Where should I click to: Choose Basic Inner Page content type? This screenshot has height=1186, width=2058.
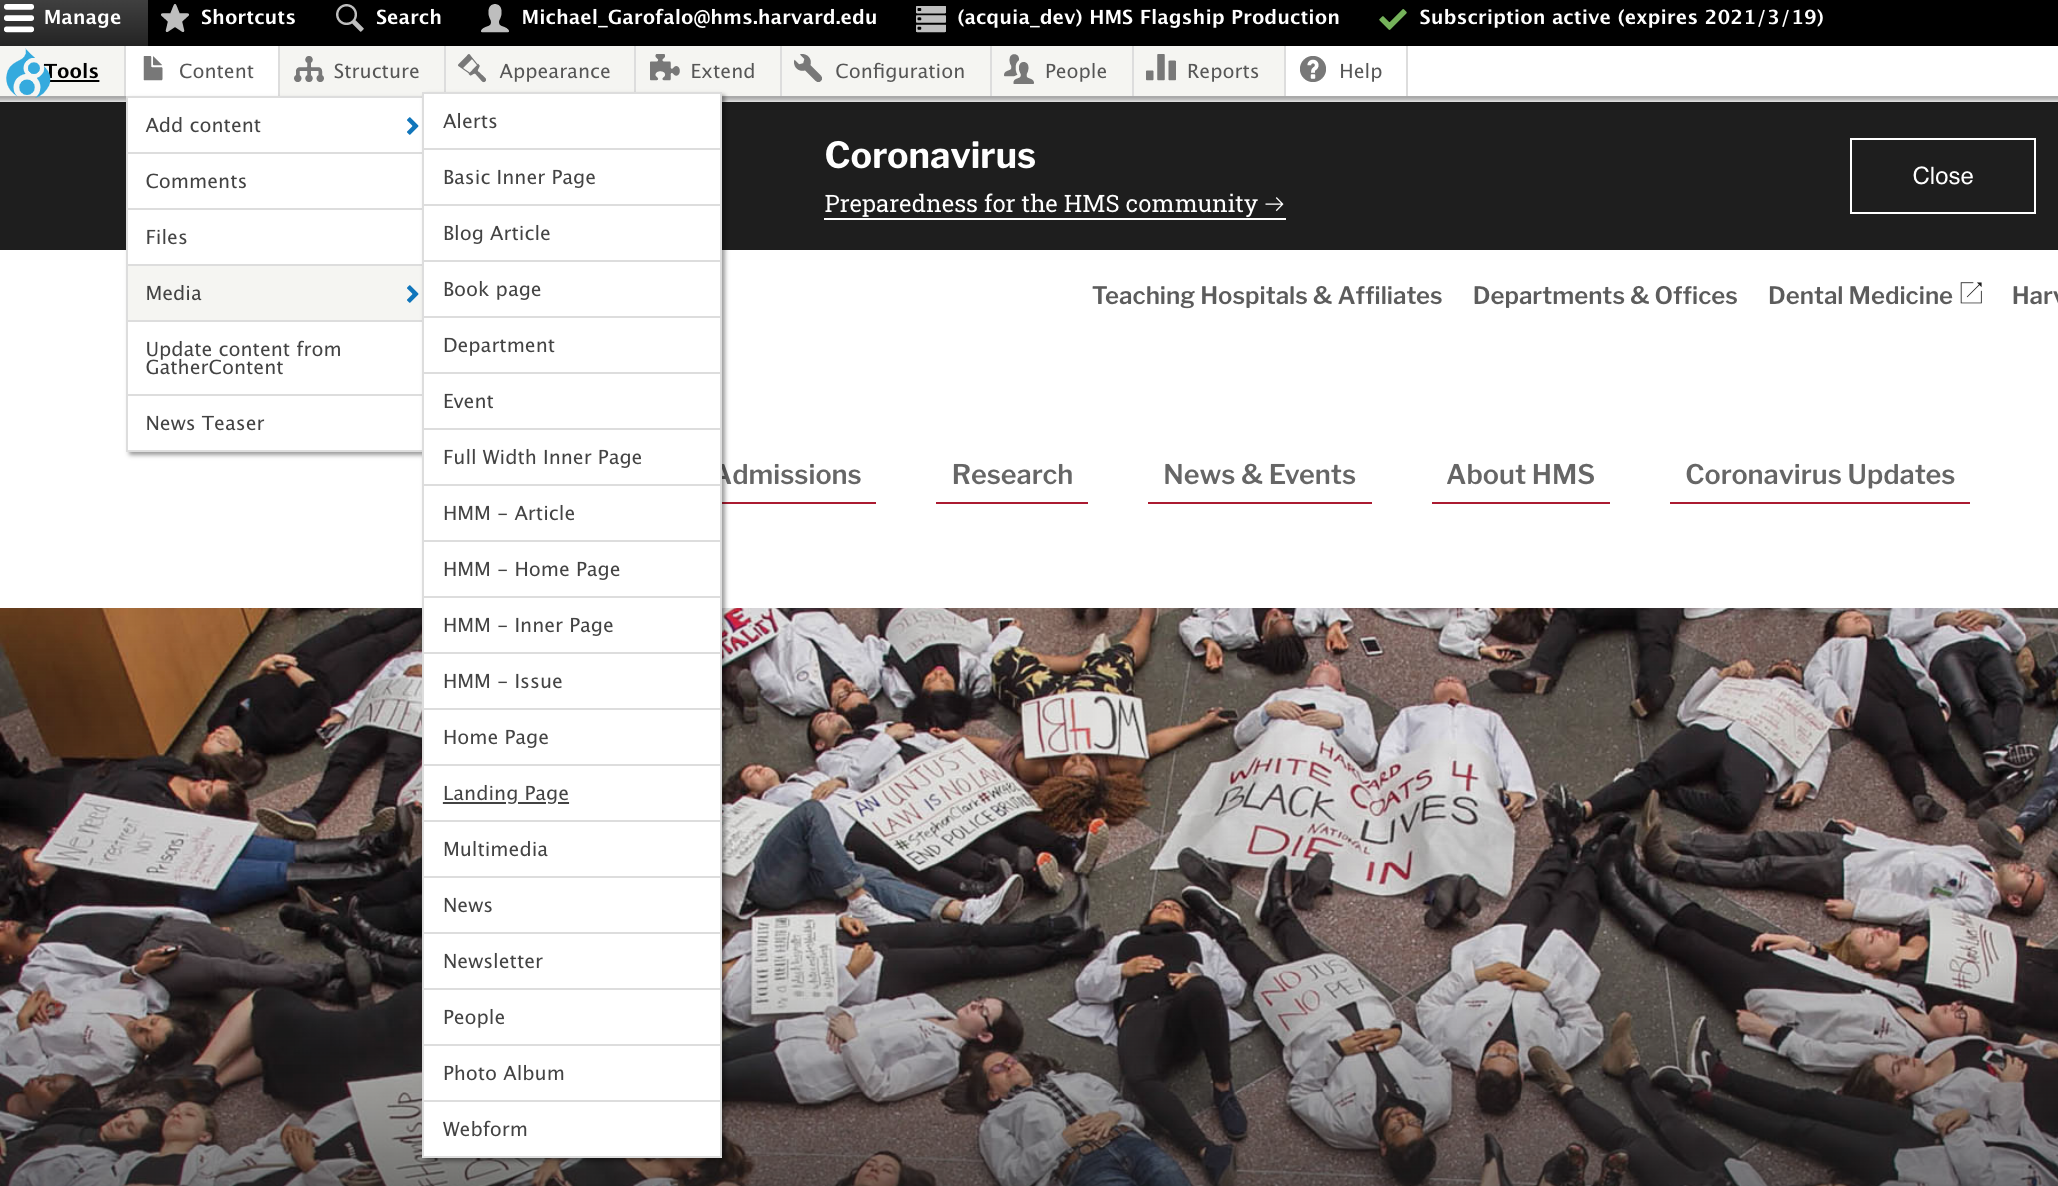point(572,177)
